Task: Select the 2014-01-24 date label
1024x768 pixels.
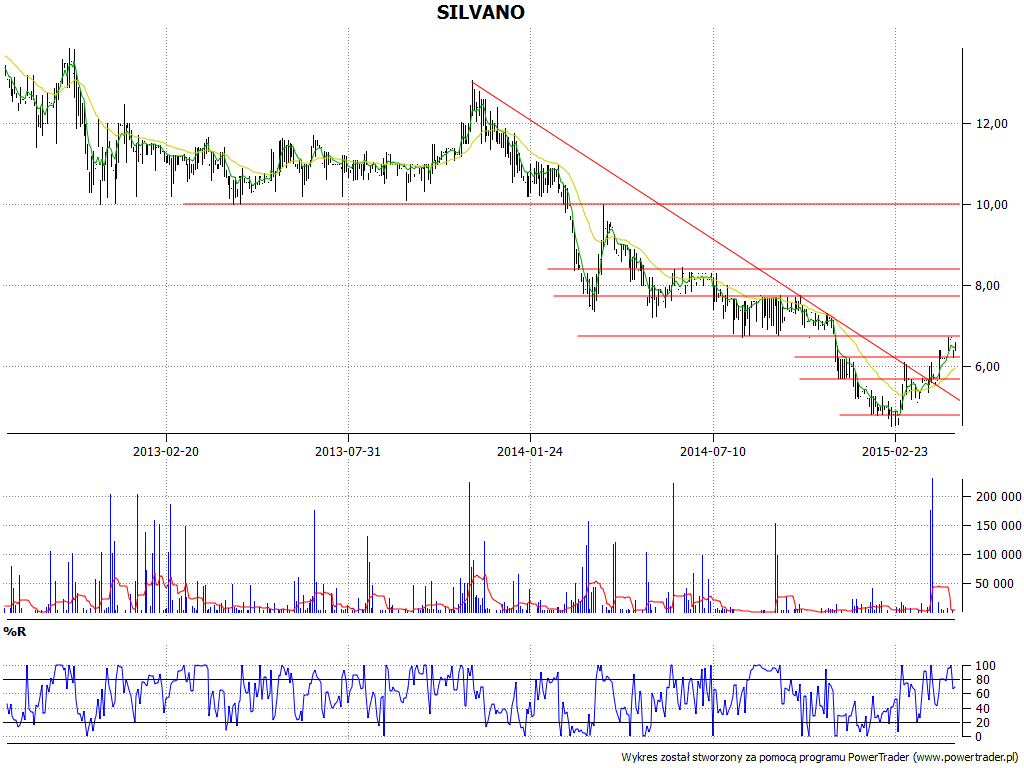Action: (530, 451)
